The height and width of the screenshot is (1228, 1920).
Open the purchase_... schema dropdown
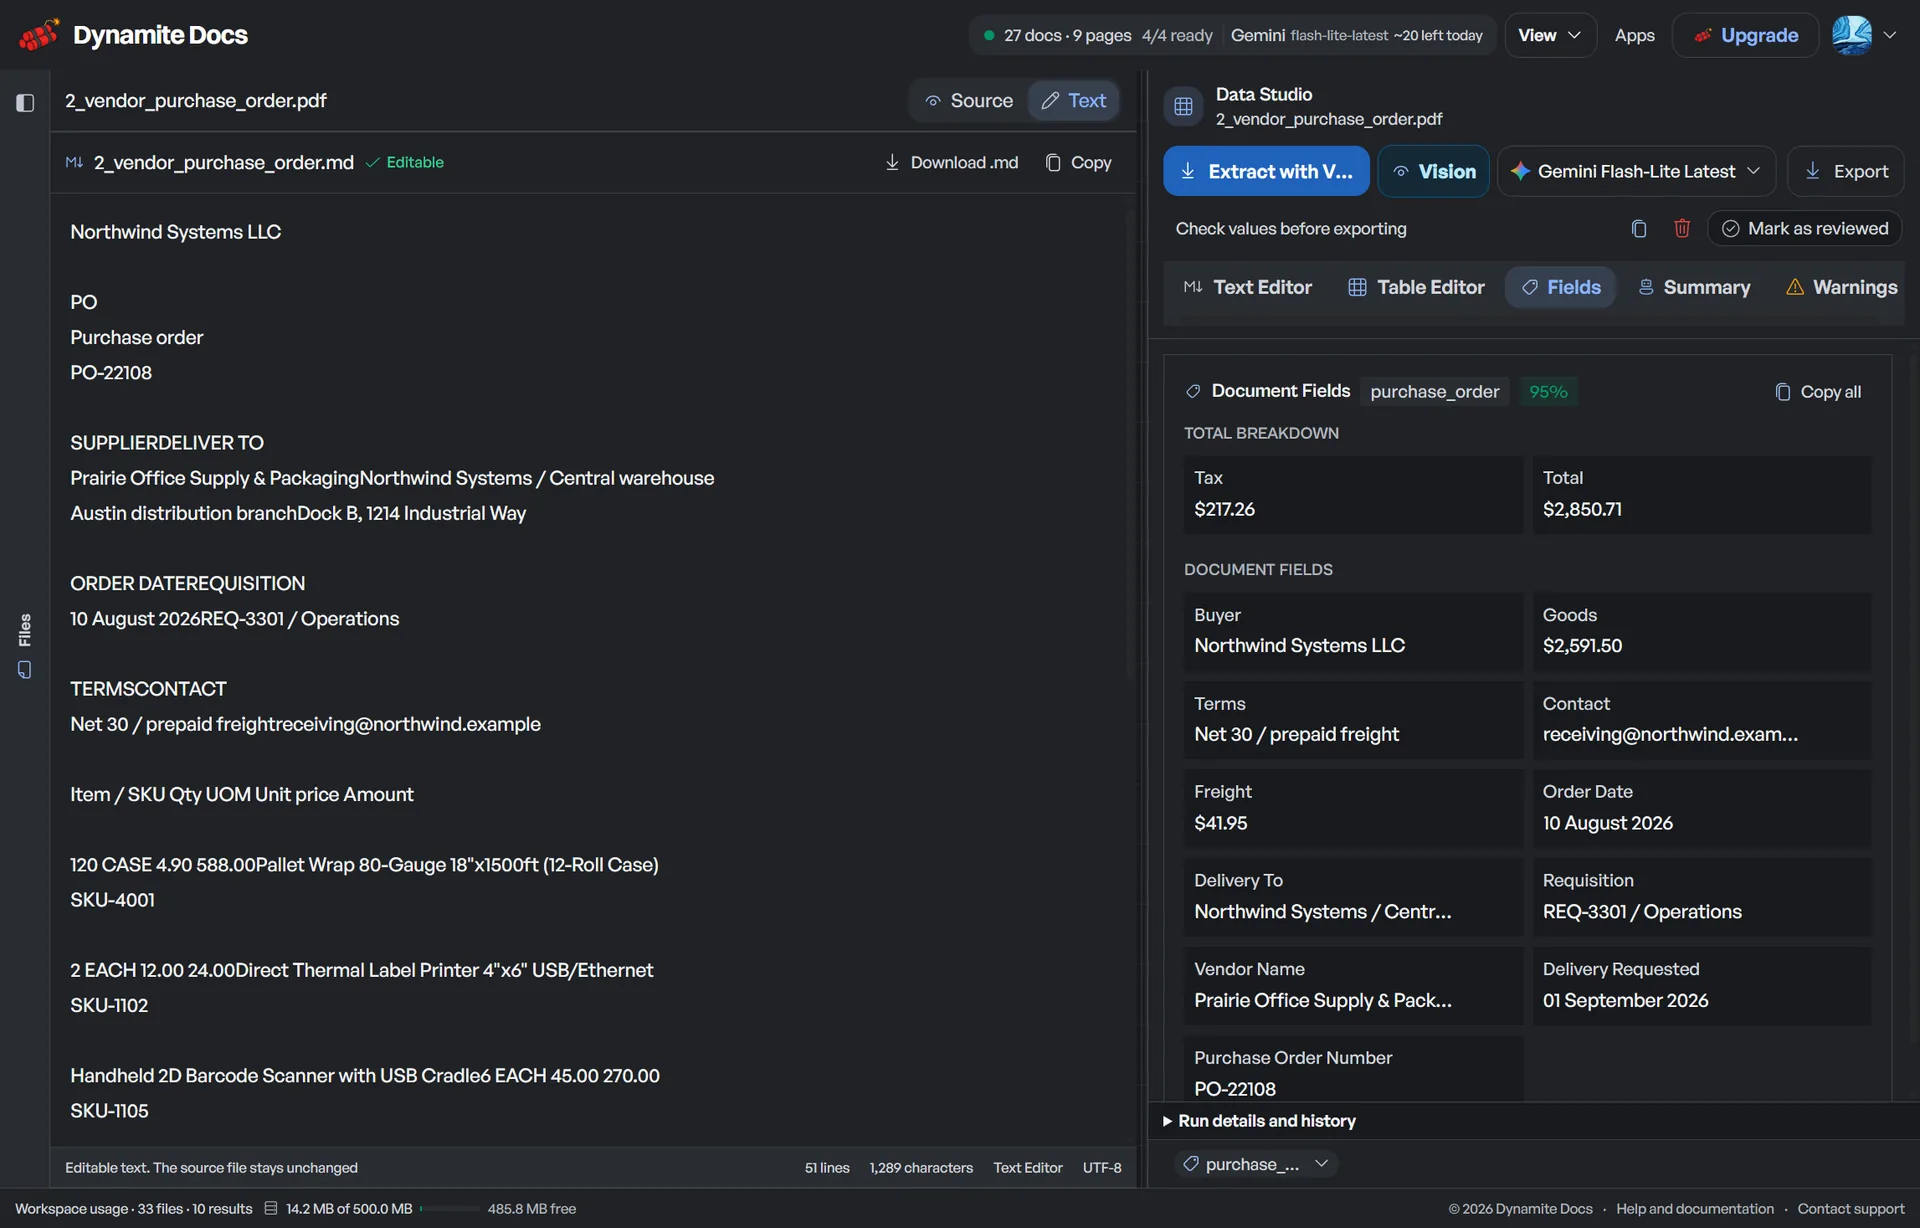coord(1256,1164)
